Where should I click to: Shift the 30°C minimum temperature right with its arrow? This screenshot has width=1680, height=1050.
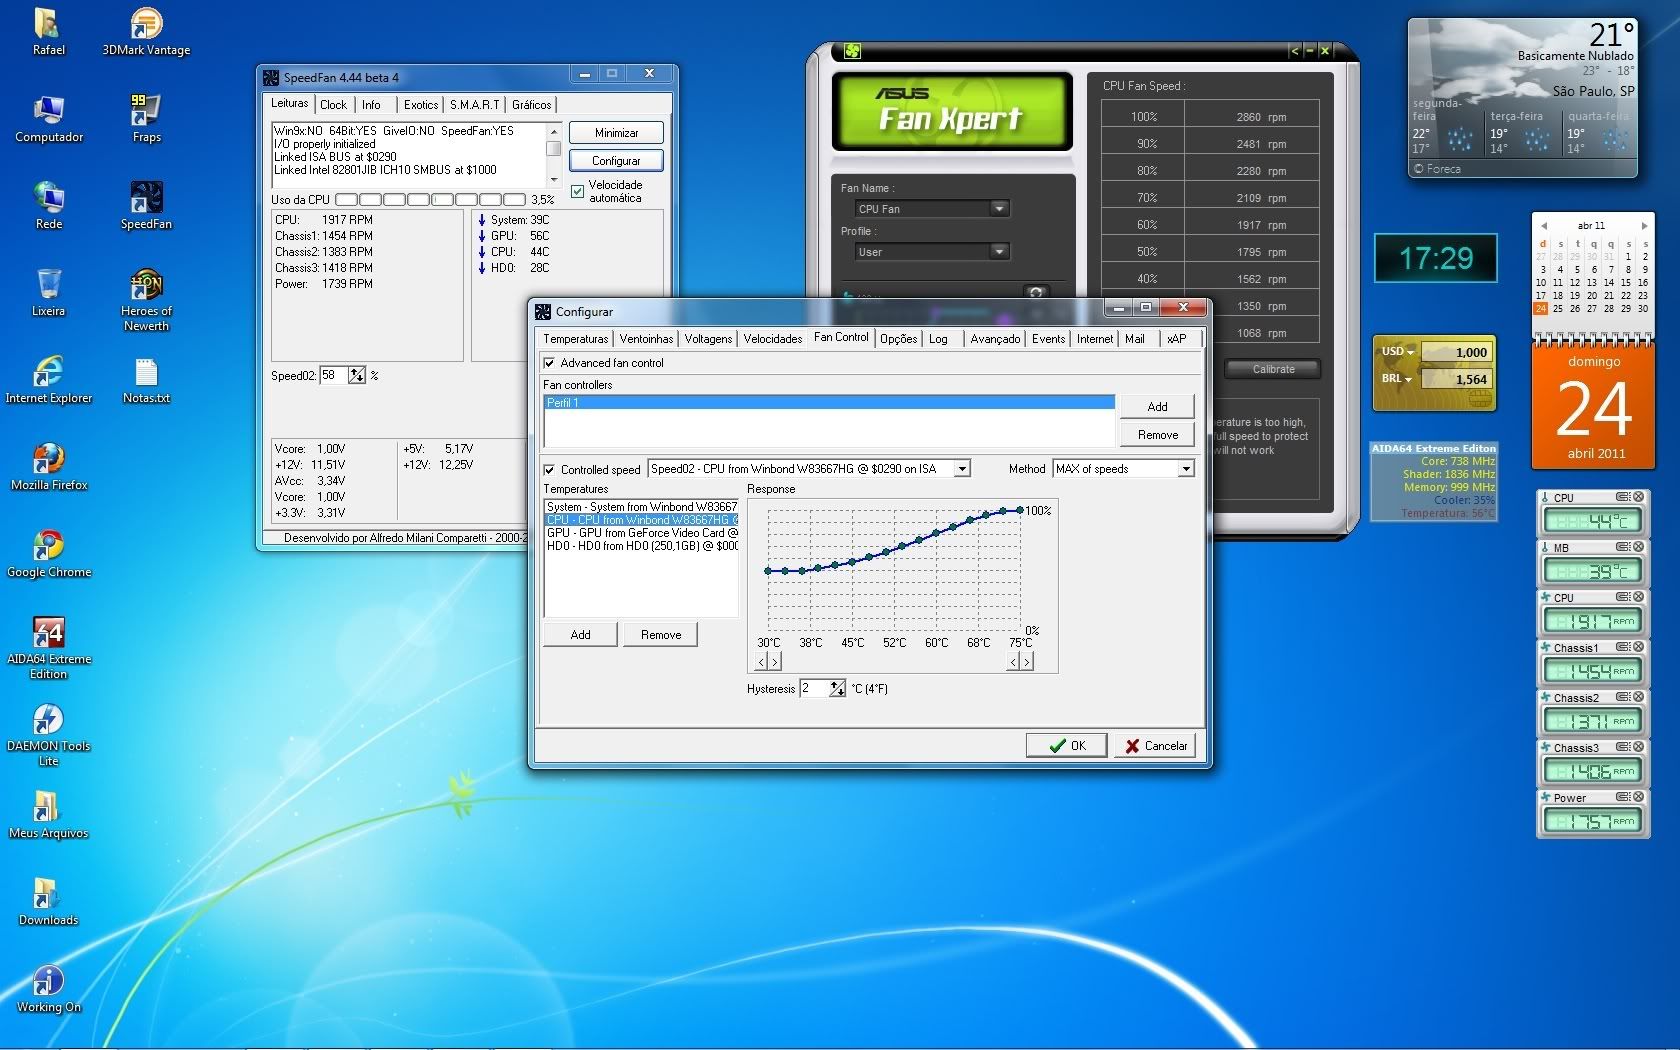(775, 661)
